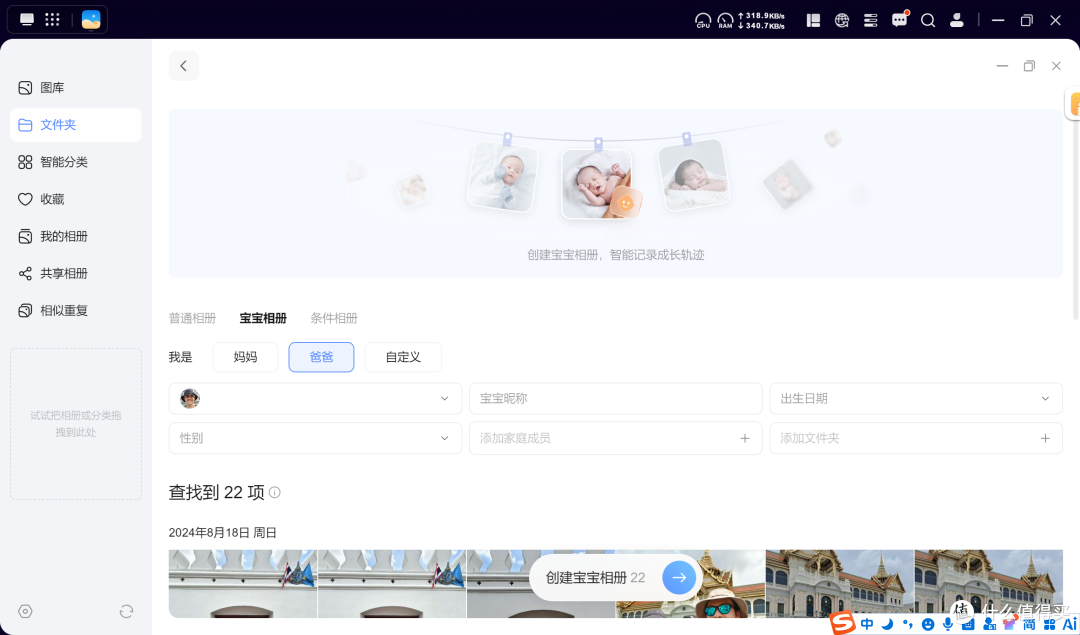
Task: Go back with the left arrow button
Action: (x=184, y=66)
